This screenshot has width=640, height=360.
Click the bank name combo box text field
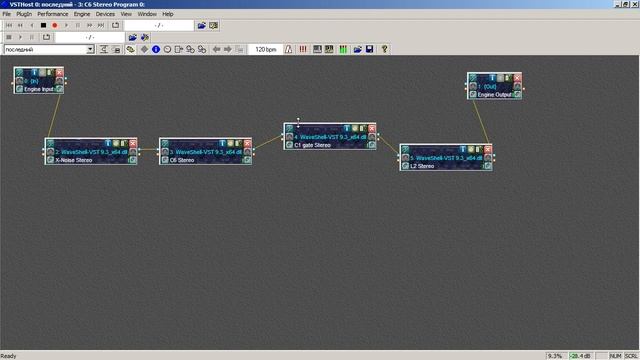point(45,49)
